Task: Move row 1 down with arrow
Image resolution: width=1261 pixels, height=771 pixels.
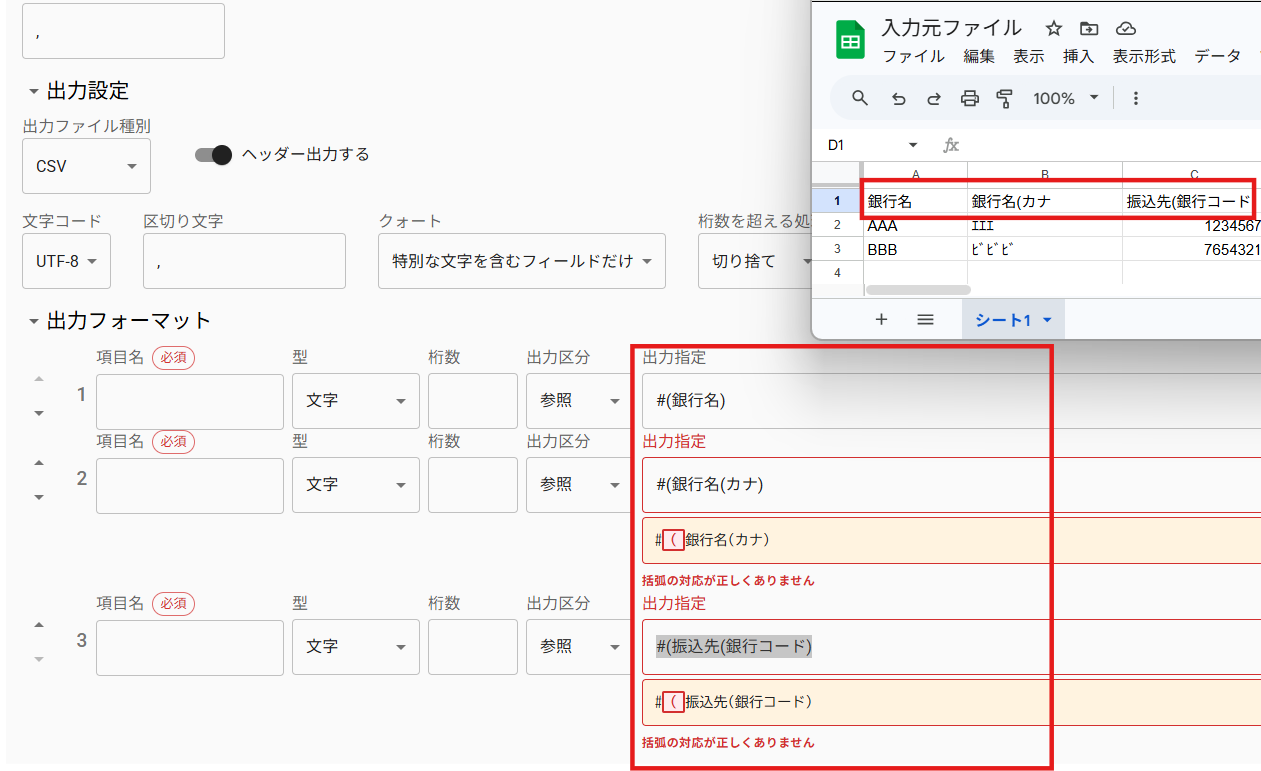Action: [x=39, y=413]
